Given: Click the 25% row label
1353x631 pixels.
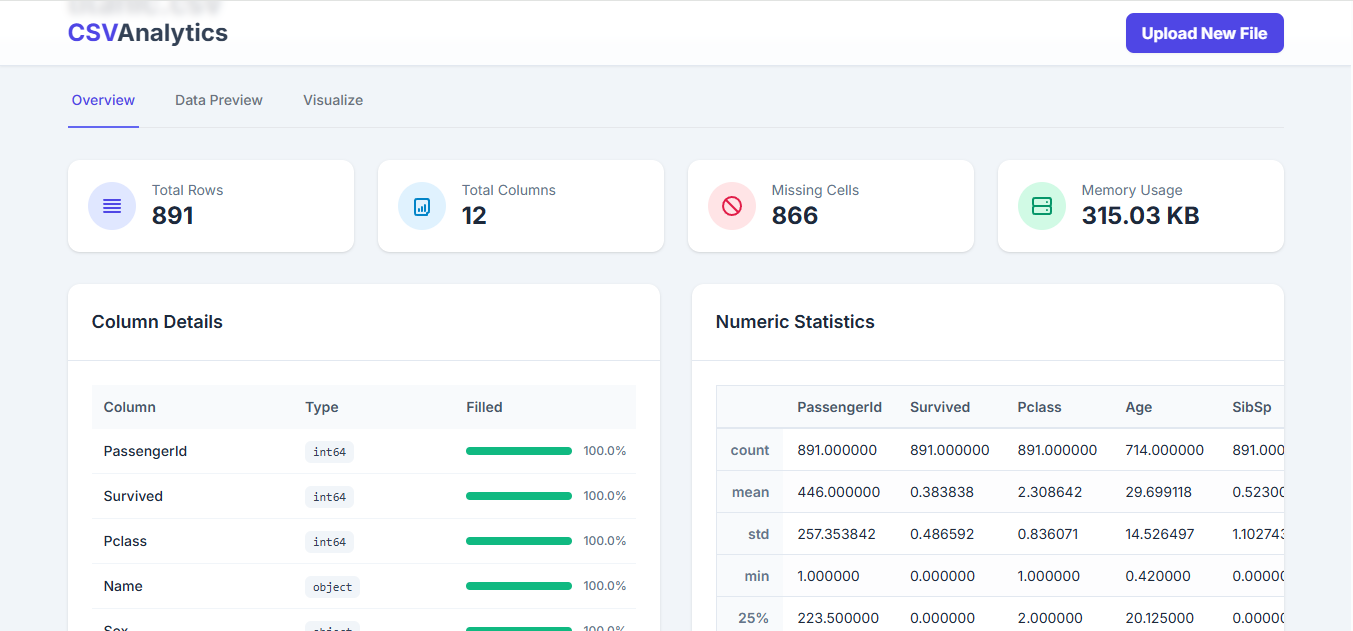Looking at the screenshot, I should (x=753, y=618).
